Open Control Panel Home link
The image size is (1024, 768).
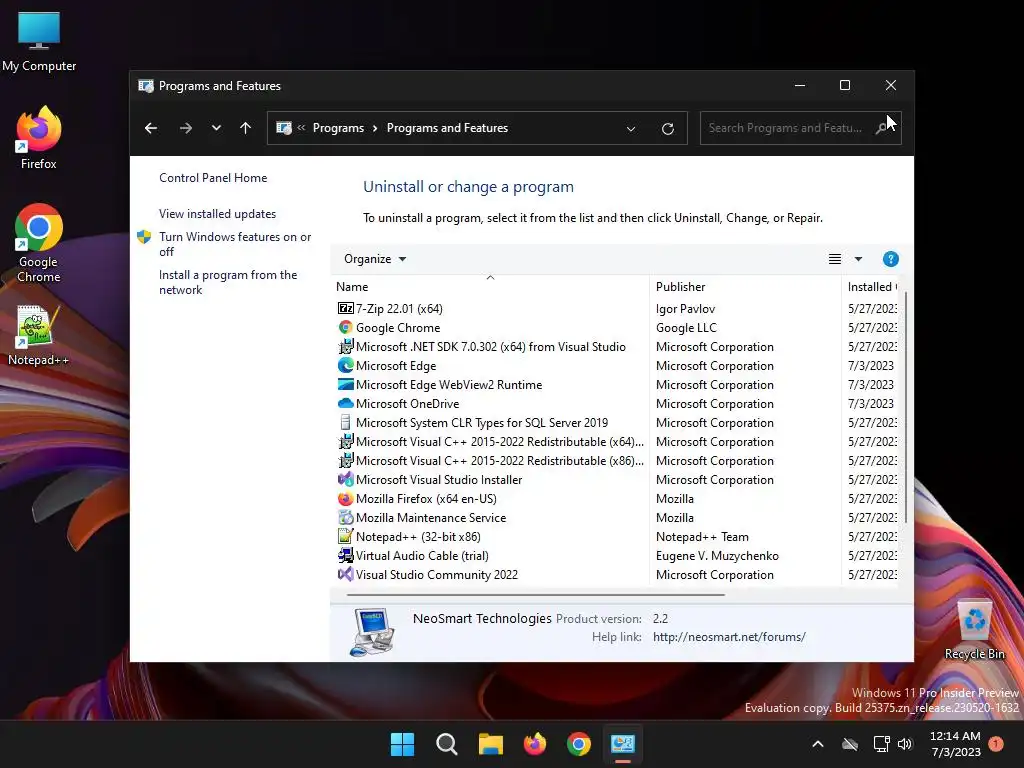(213, 178)
